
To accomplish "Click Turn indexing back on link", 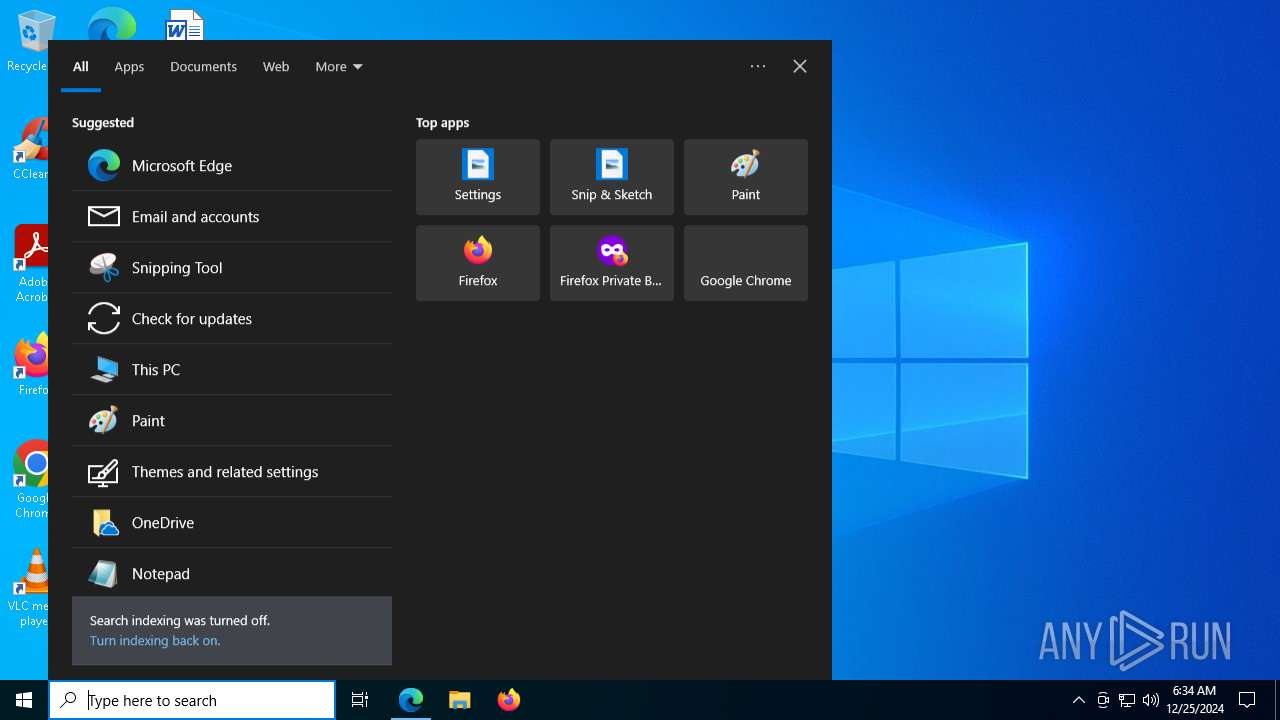I will click(x=155, y=641).
